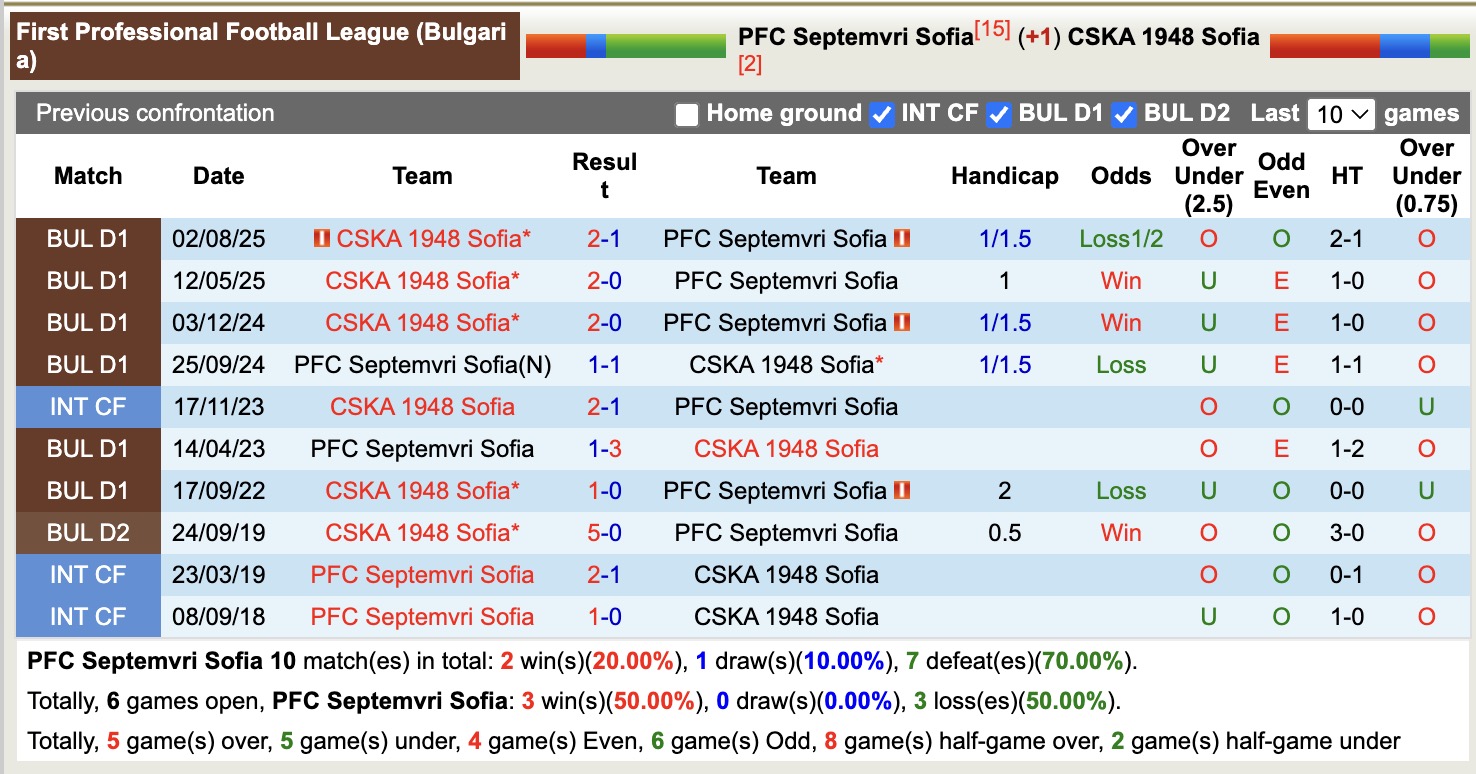Select the red card icon in the 03/12/24 row
Image resolution: width=1476 pixels, height=774 pixels.
(903, 322)
